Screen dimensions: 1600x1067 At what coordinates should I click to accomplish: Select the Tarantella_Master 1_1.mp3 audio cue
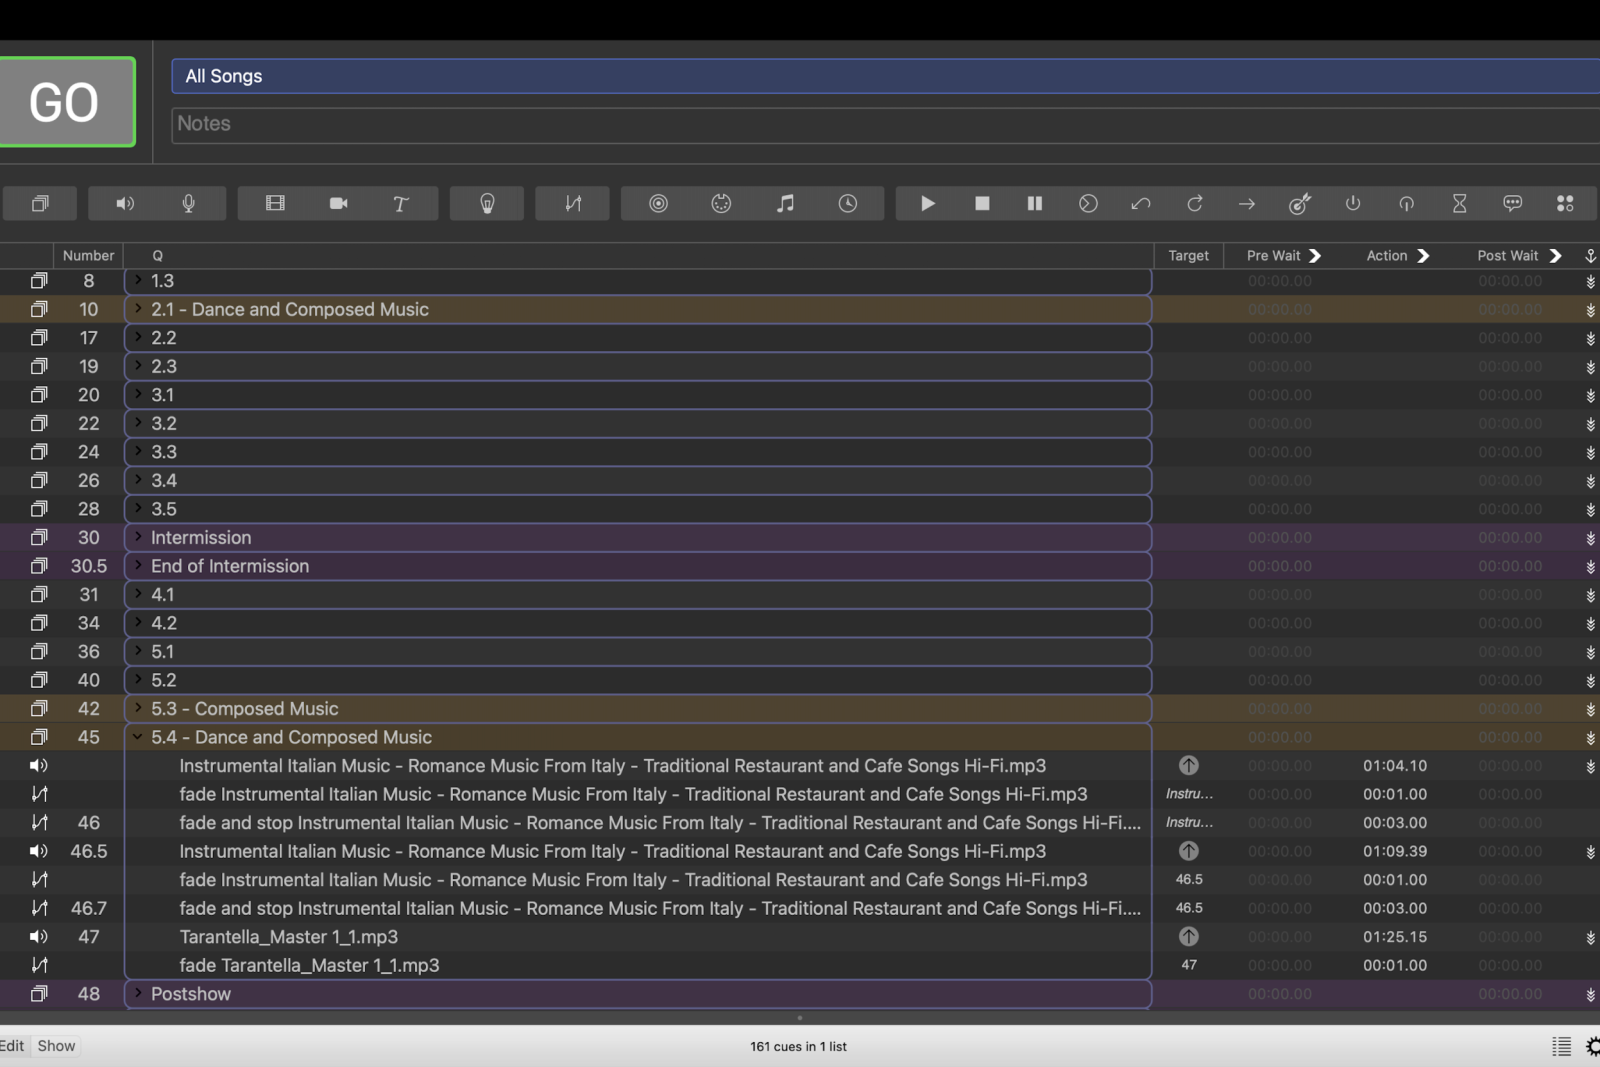[x=288, y=937]
